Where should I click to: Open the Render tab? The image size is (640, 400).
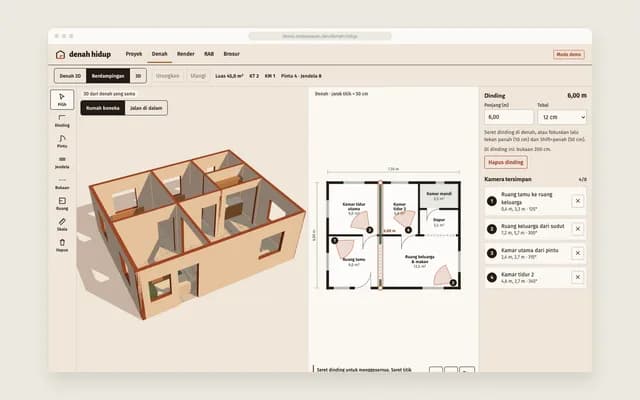point(186,54)
